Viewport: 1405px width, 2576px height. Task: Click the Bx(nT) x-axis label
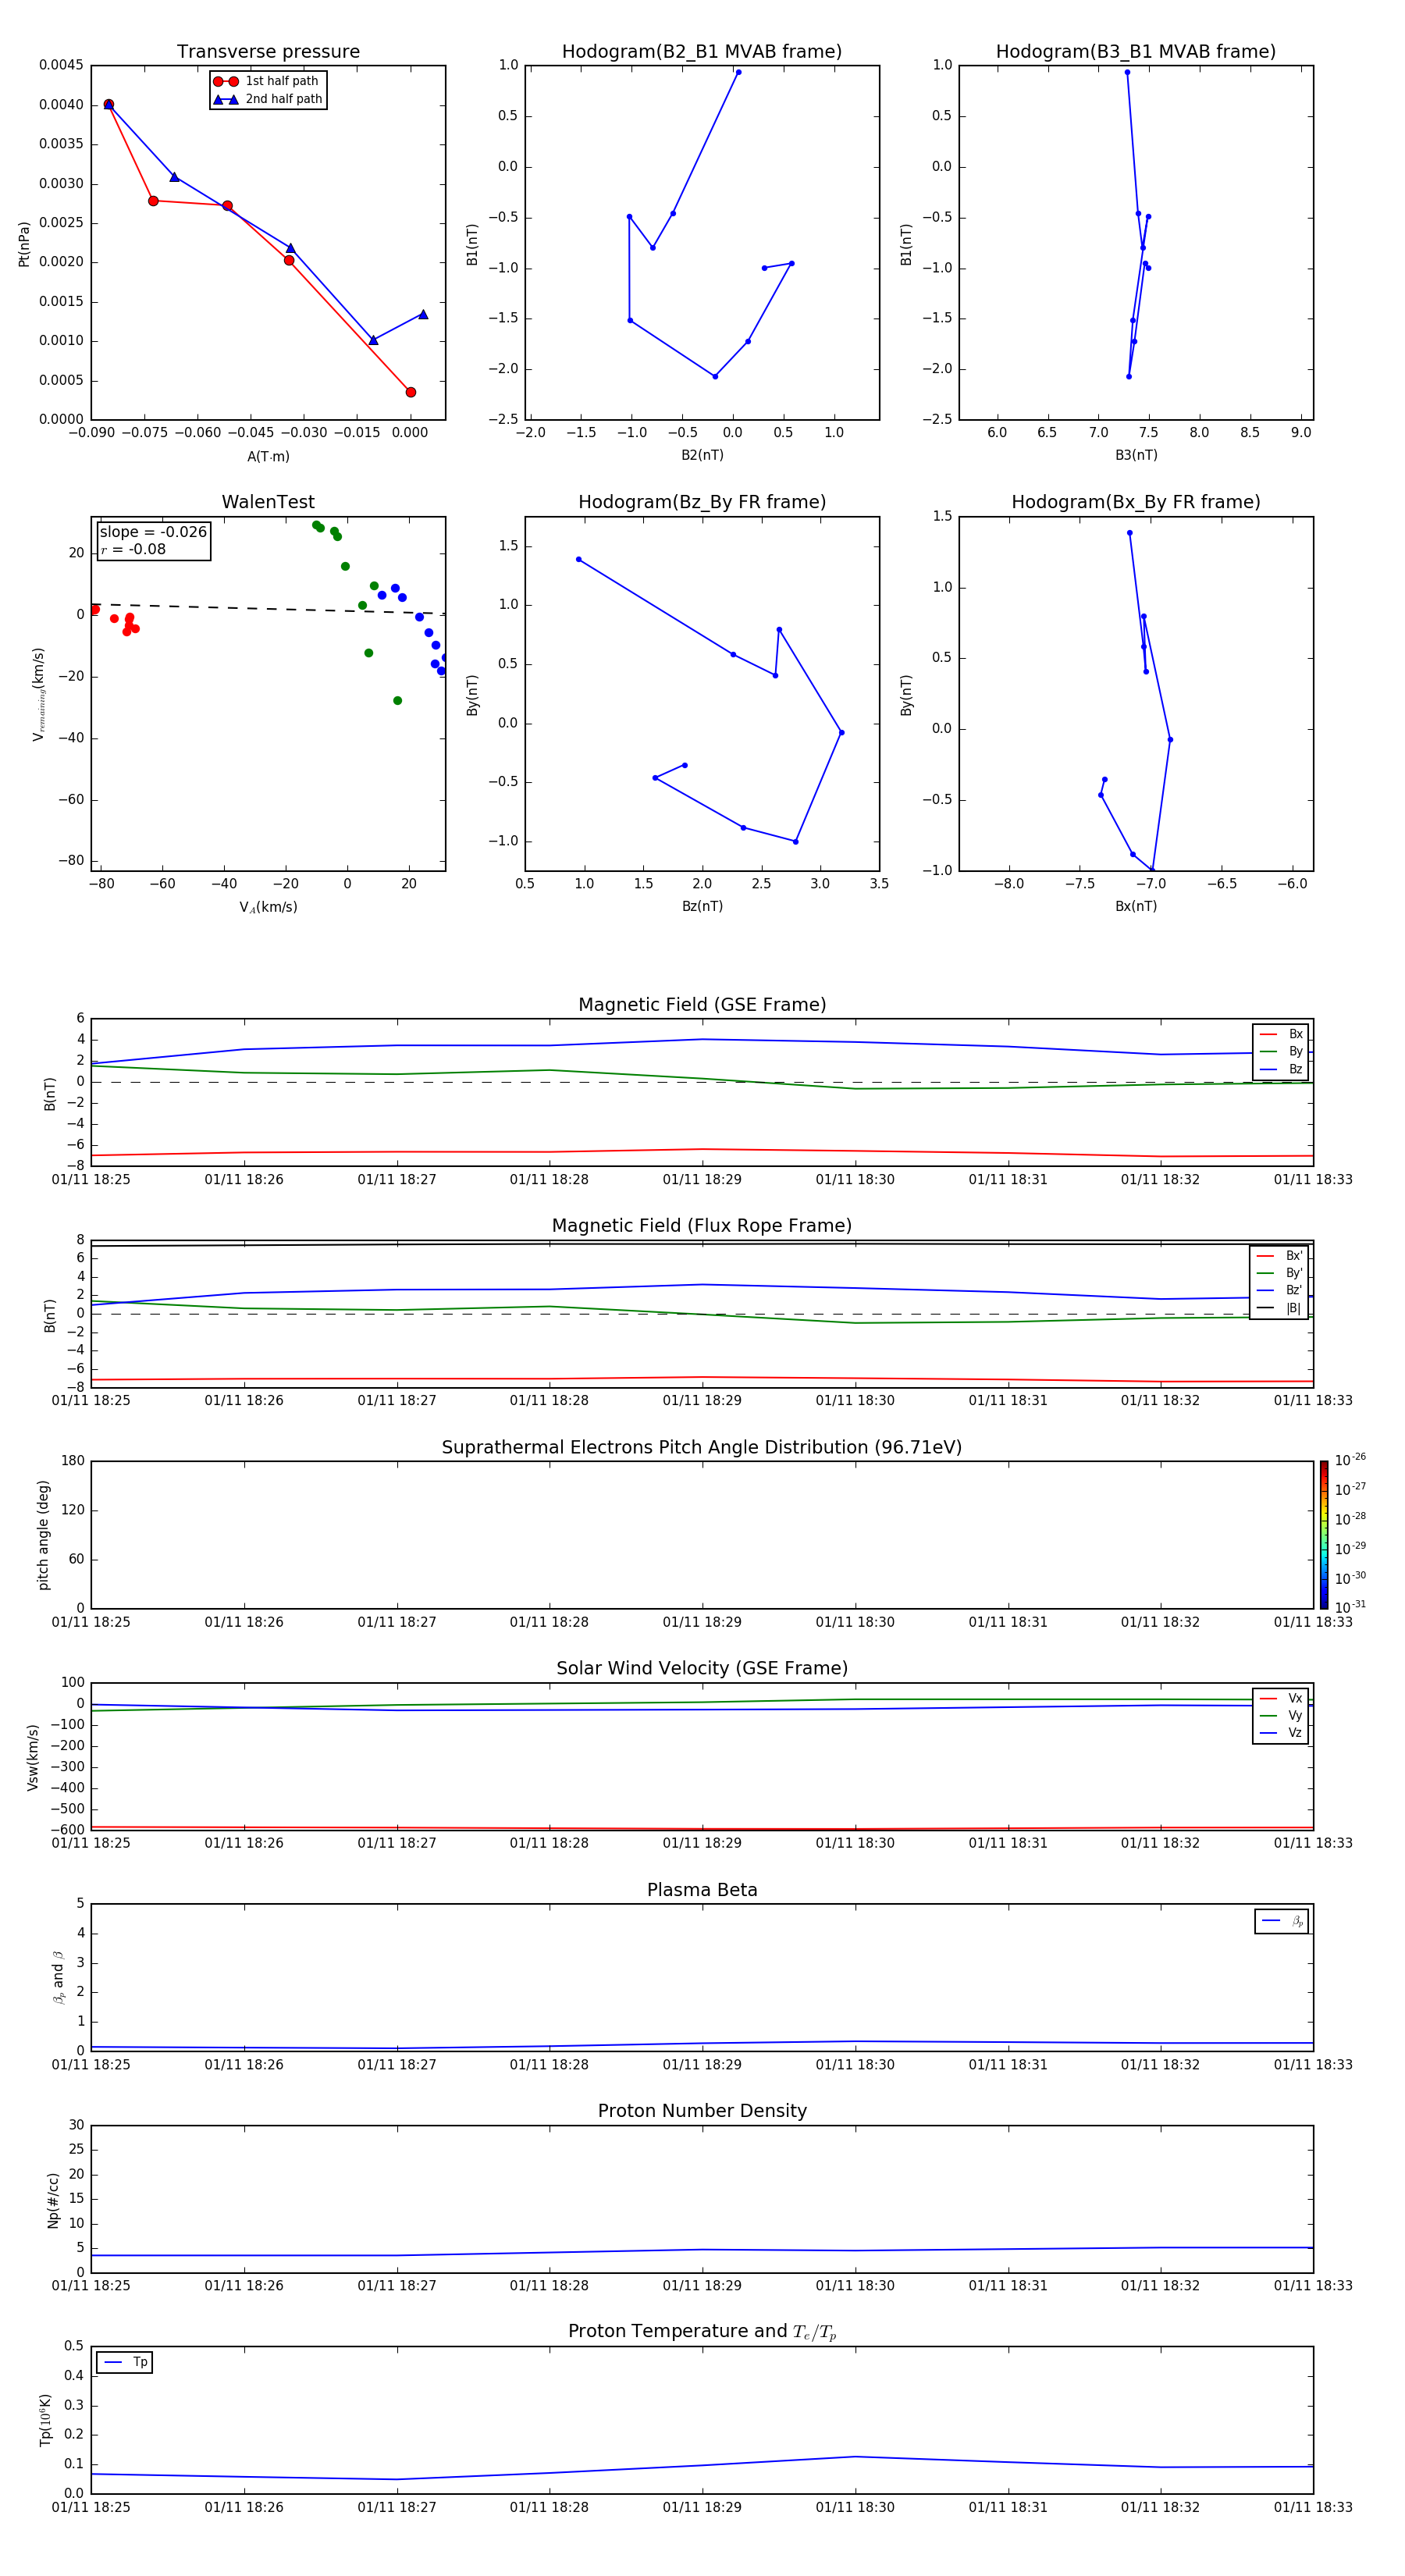pos(1136,906)
